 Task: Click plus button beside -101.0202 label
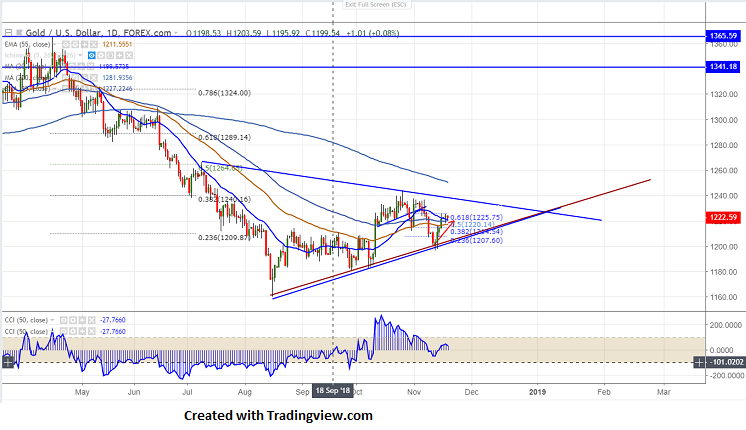[x=699, y=363]
